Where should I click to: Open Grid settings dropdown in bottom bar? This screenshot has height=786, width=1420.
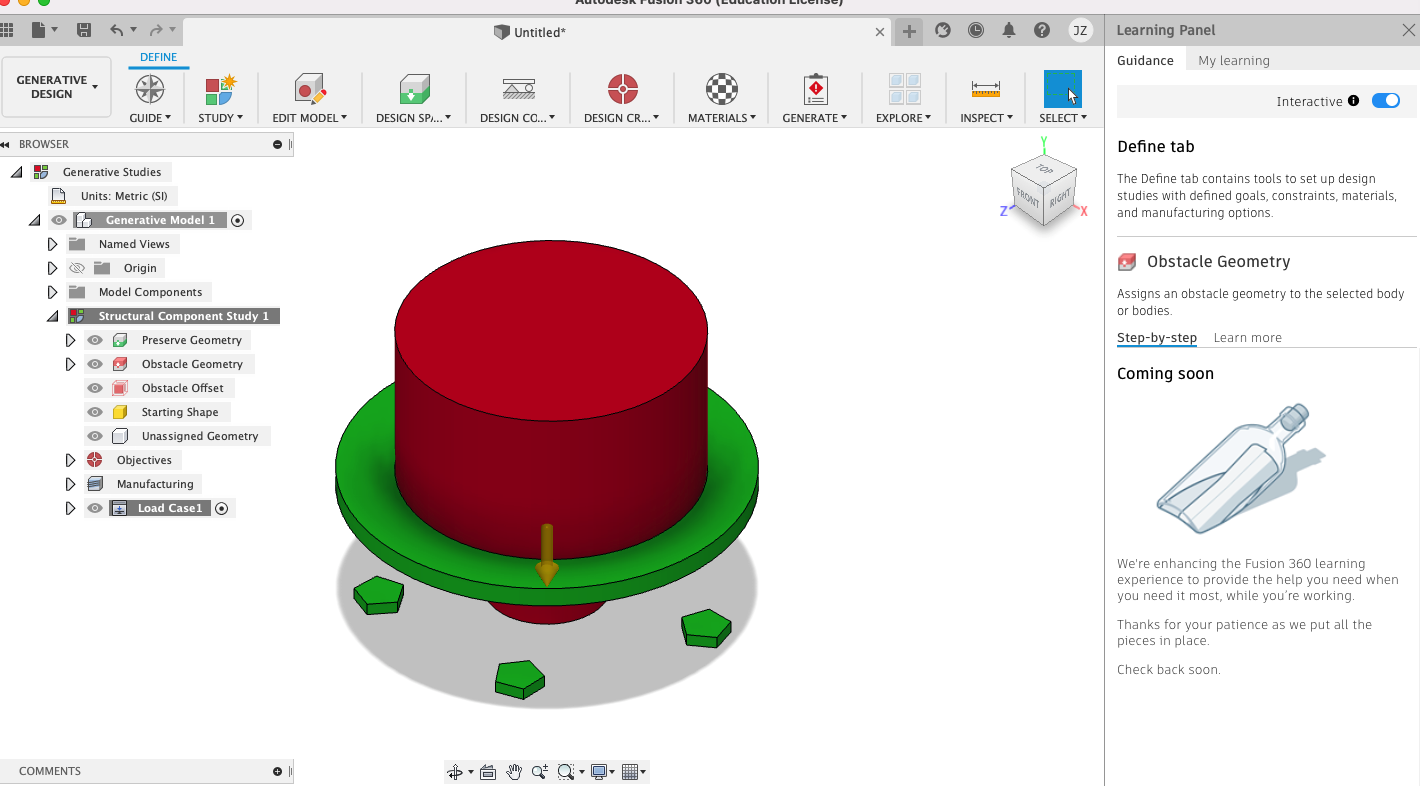634,772
